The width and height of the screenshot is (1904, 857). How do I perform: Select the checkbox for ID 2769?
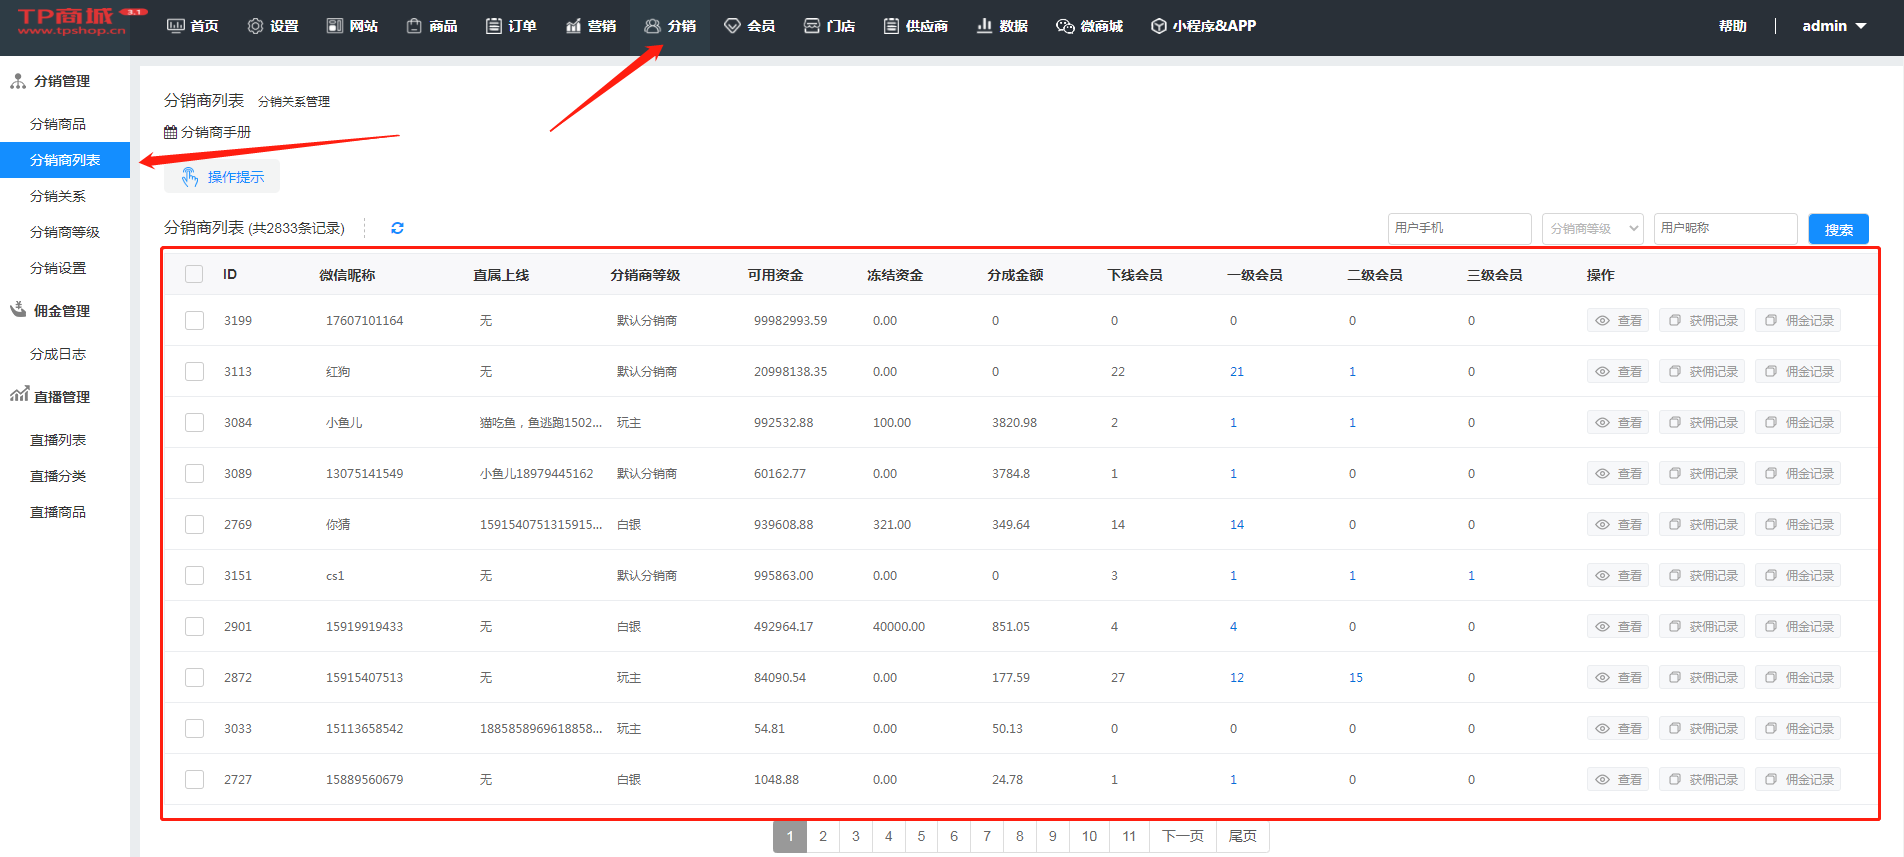pos(194,525)
